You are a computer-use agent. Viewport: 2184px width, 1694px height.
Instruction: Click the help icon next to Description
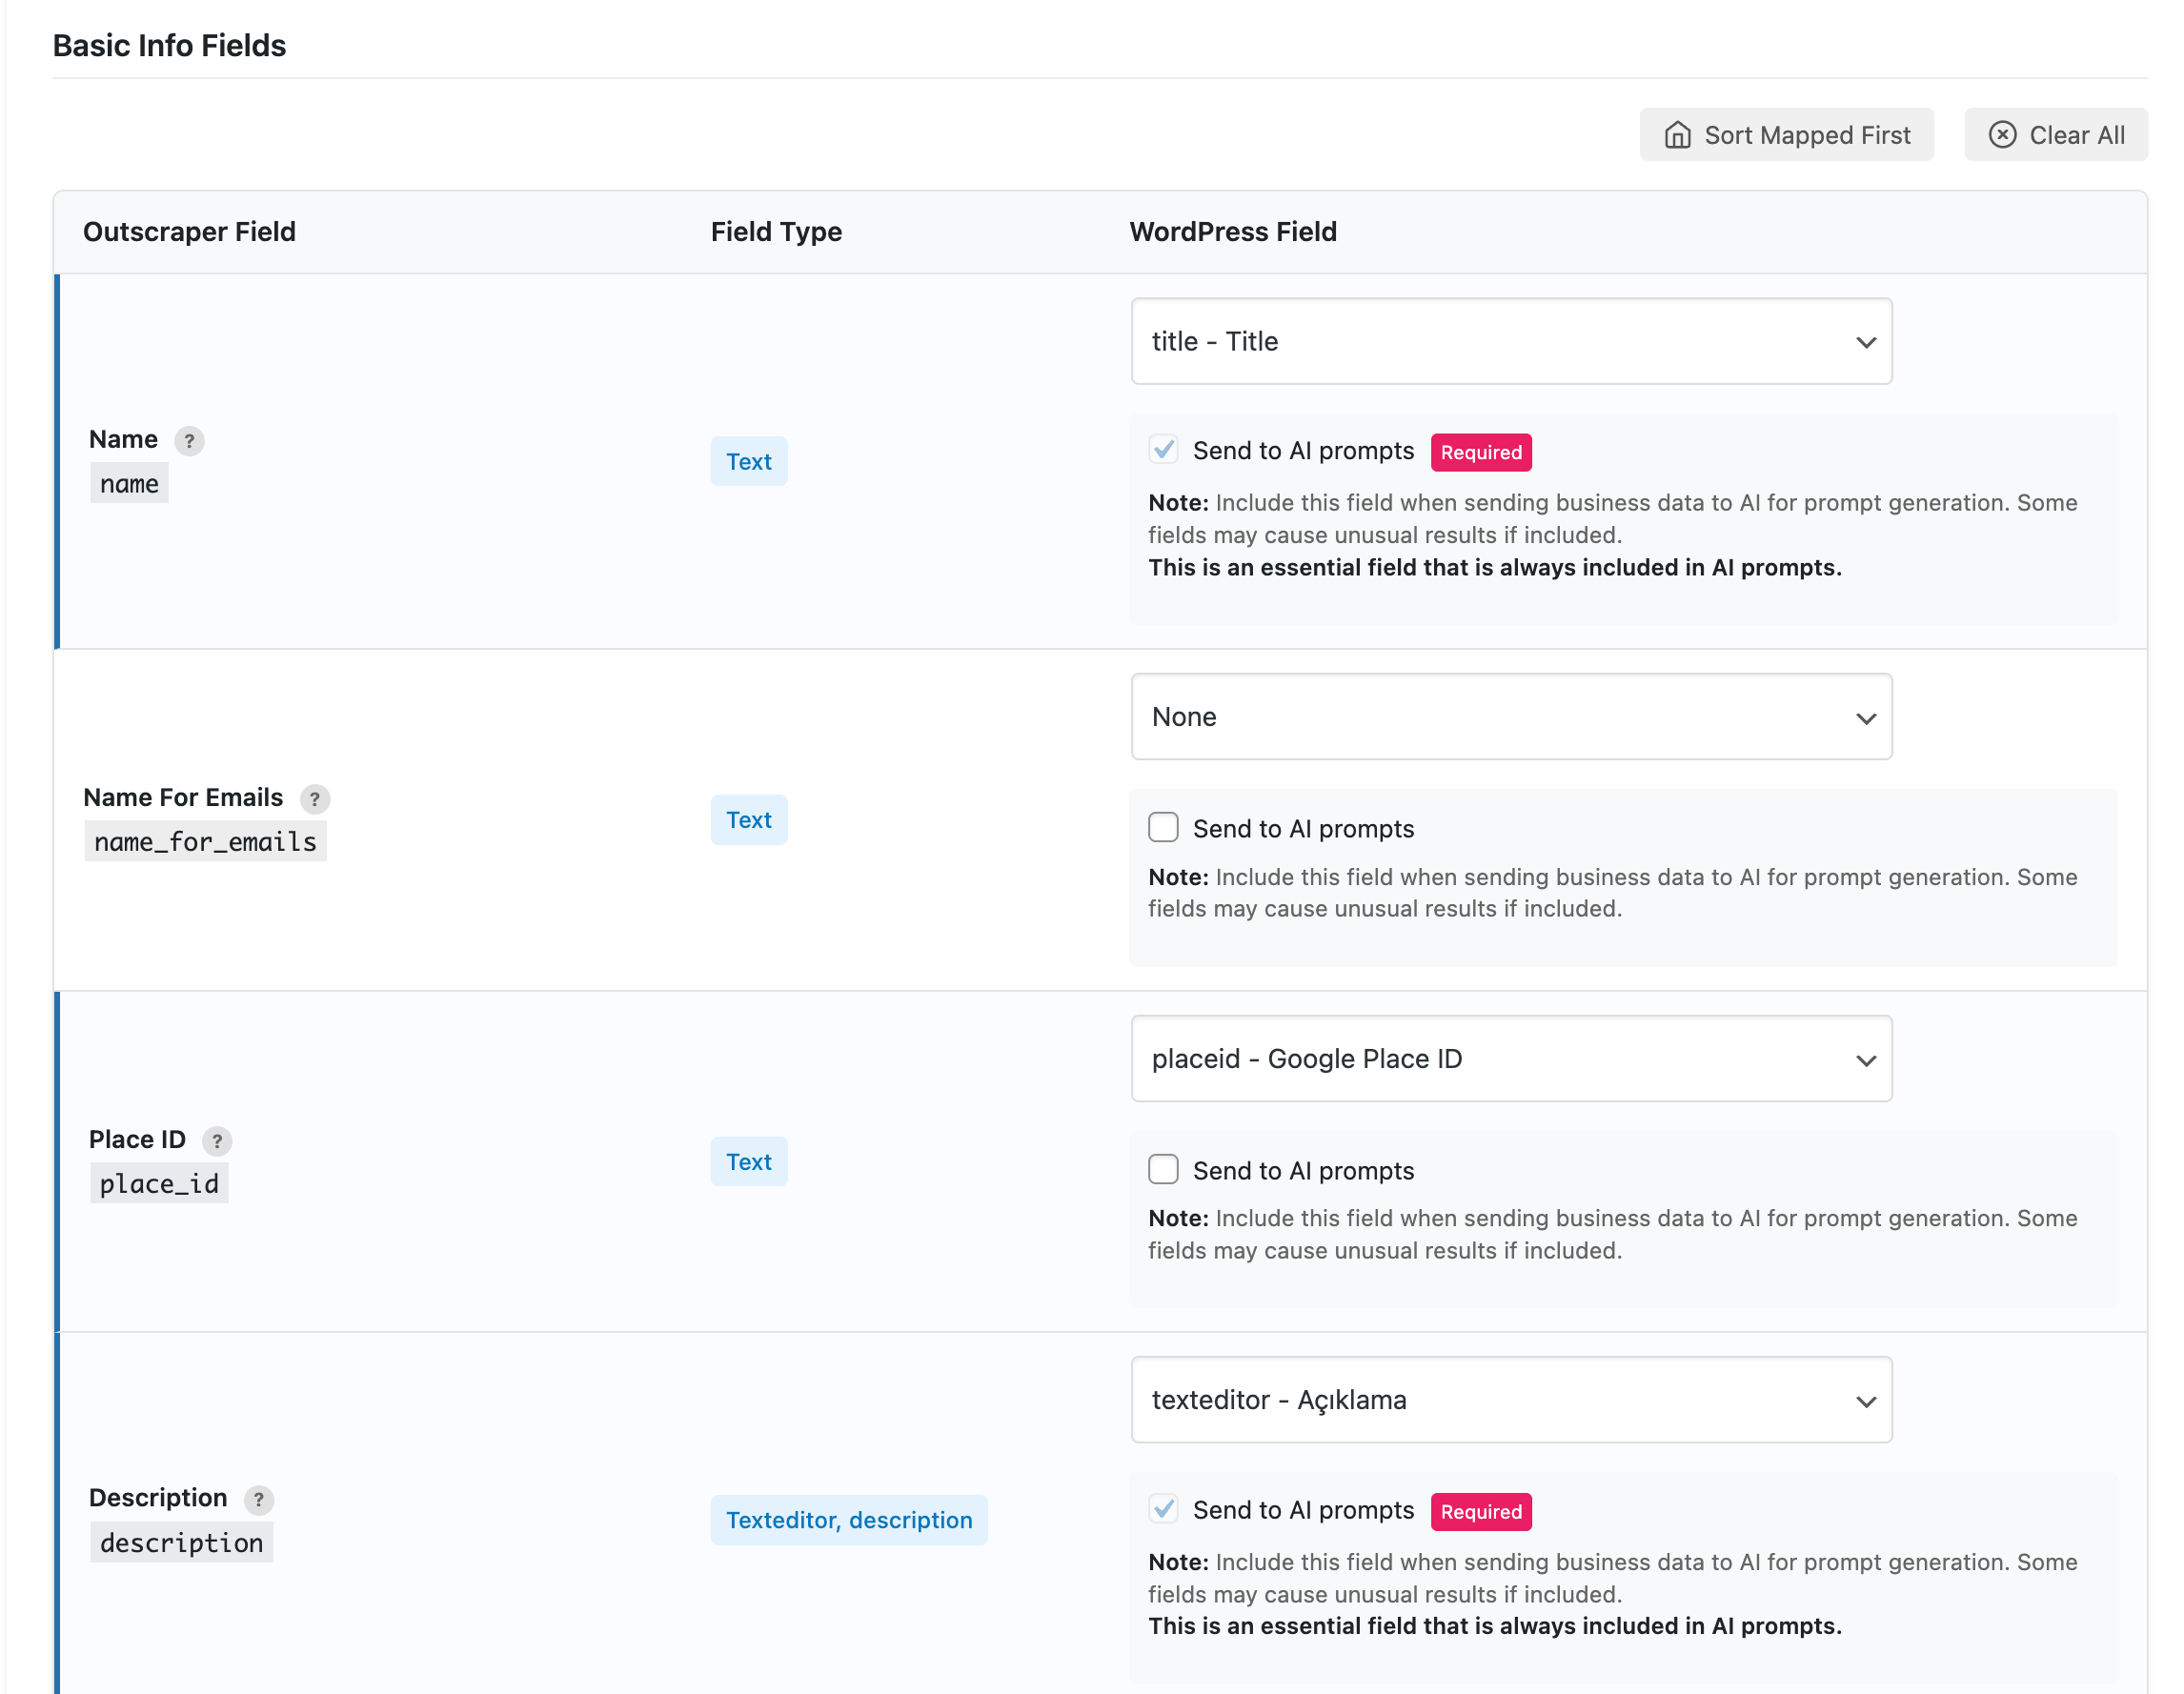click(x=259, y=1500)
